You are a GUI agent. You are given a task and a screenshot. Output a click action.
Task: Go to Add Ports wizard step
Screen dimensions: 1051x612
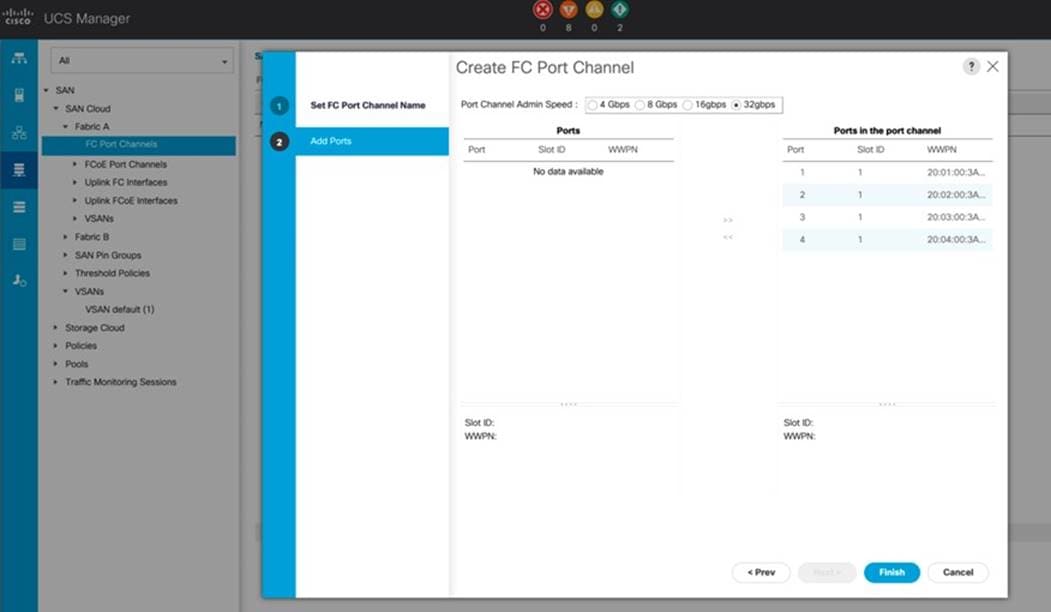pyautogui.click(x=372, y=141)
